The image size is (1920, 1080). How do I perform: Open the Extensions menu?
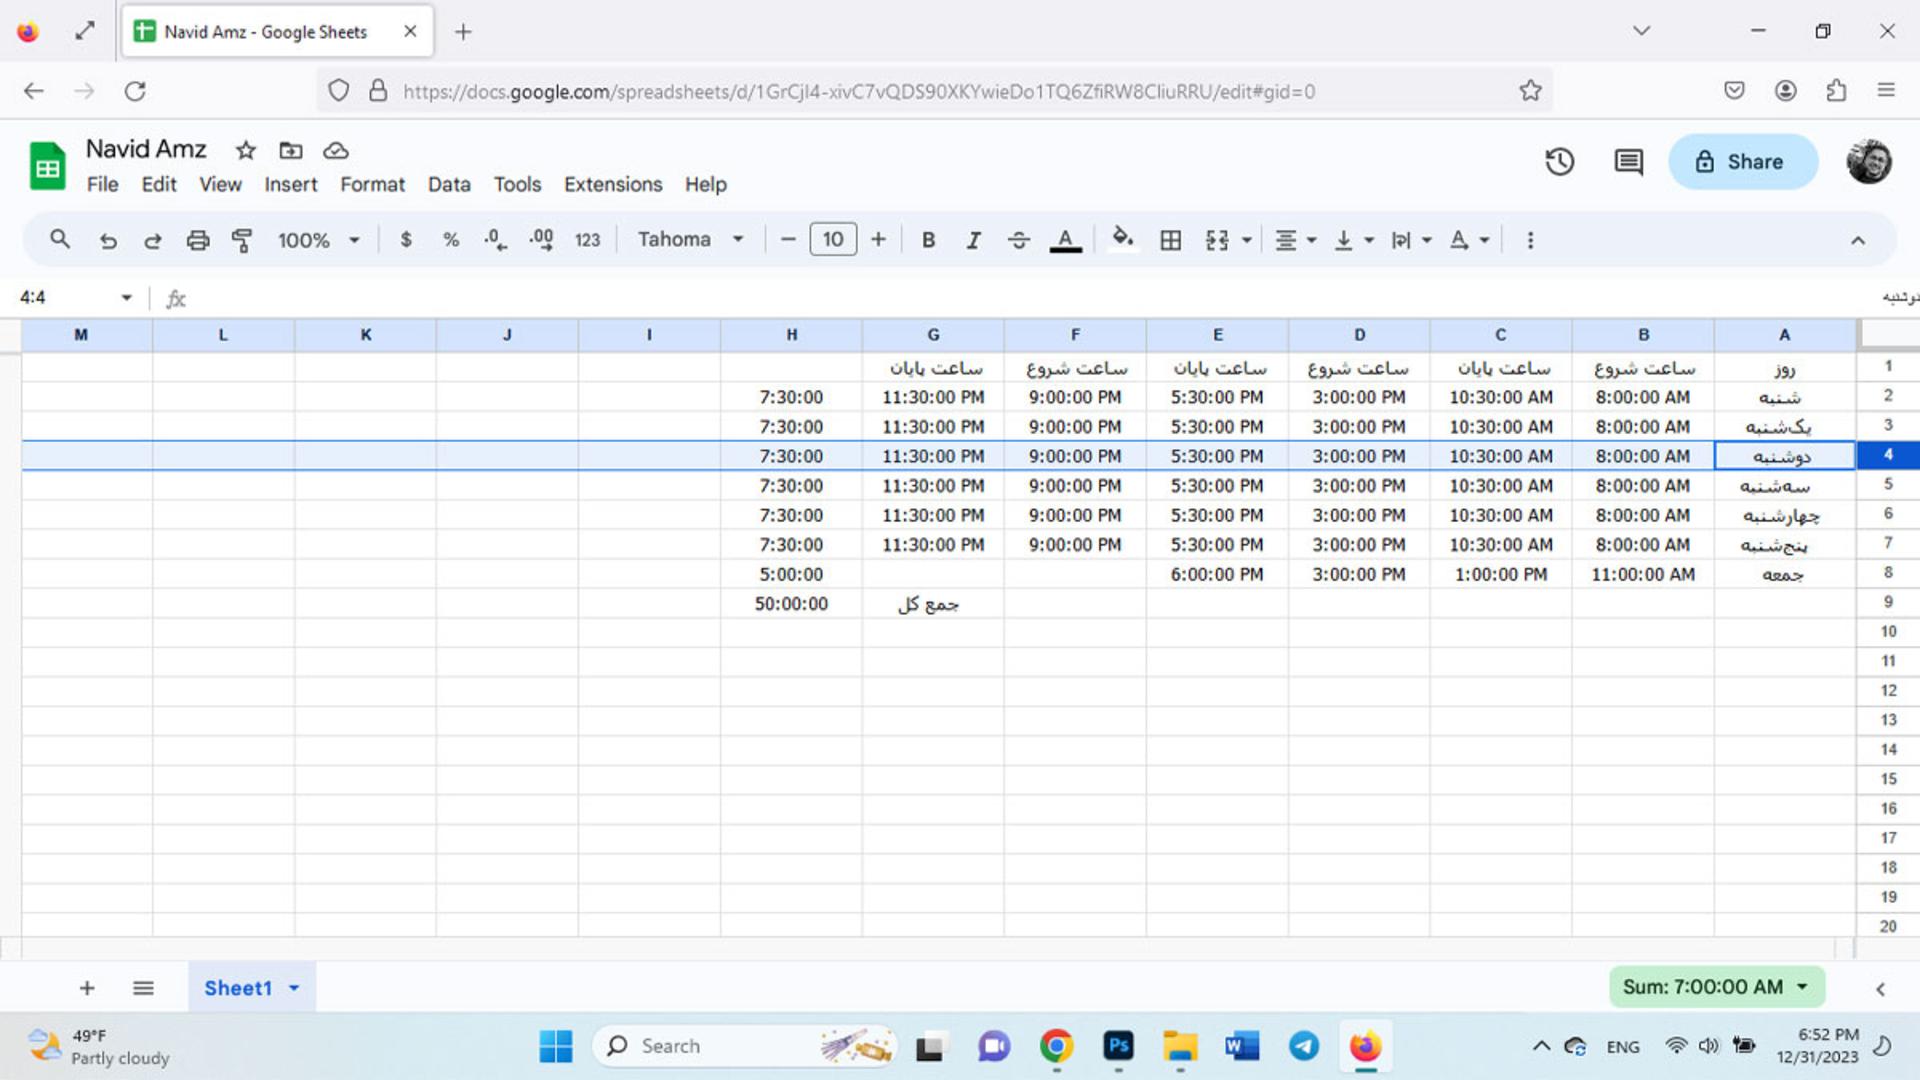pyautogui.click(x=612, y=184)
